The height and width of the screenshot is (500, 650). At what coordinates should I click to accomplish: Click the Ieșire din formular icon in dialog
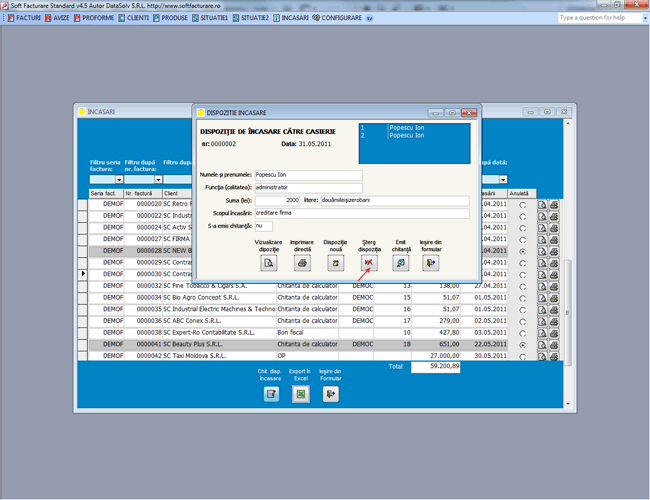(x=431, y=263)
